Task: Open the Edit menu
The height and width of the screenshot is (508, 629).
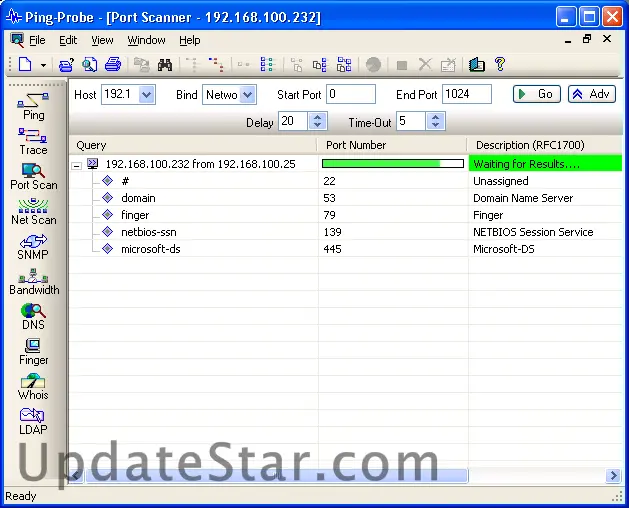Action: tap(68, 41)
